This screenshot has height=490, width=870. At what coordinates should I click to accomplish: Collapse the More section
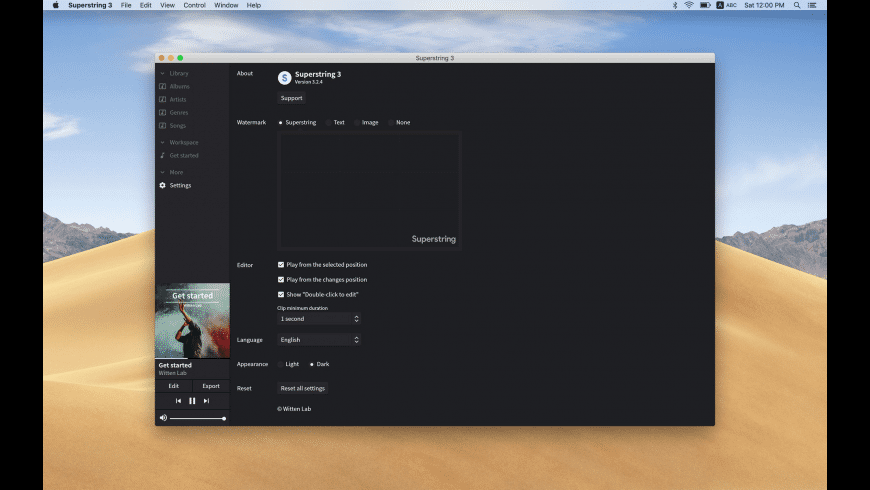click(x=163, y=173)
